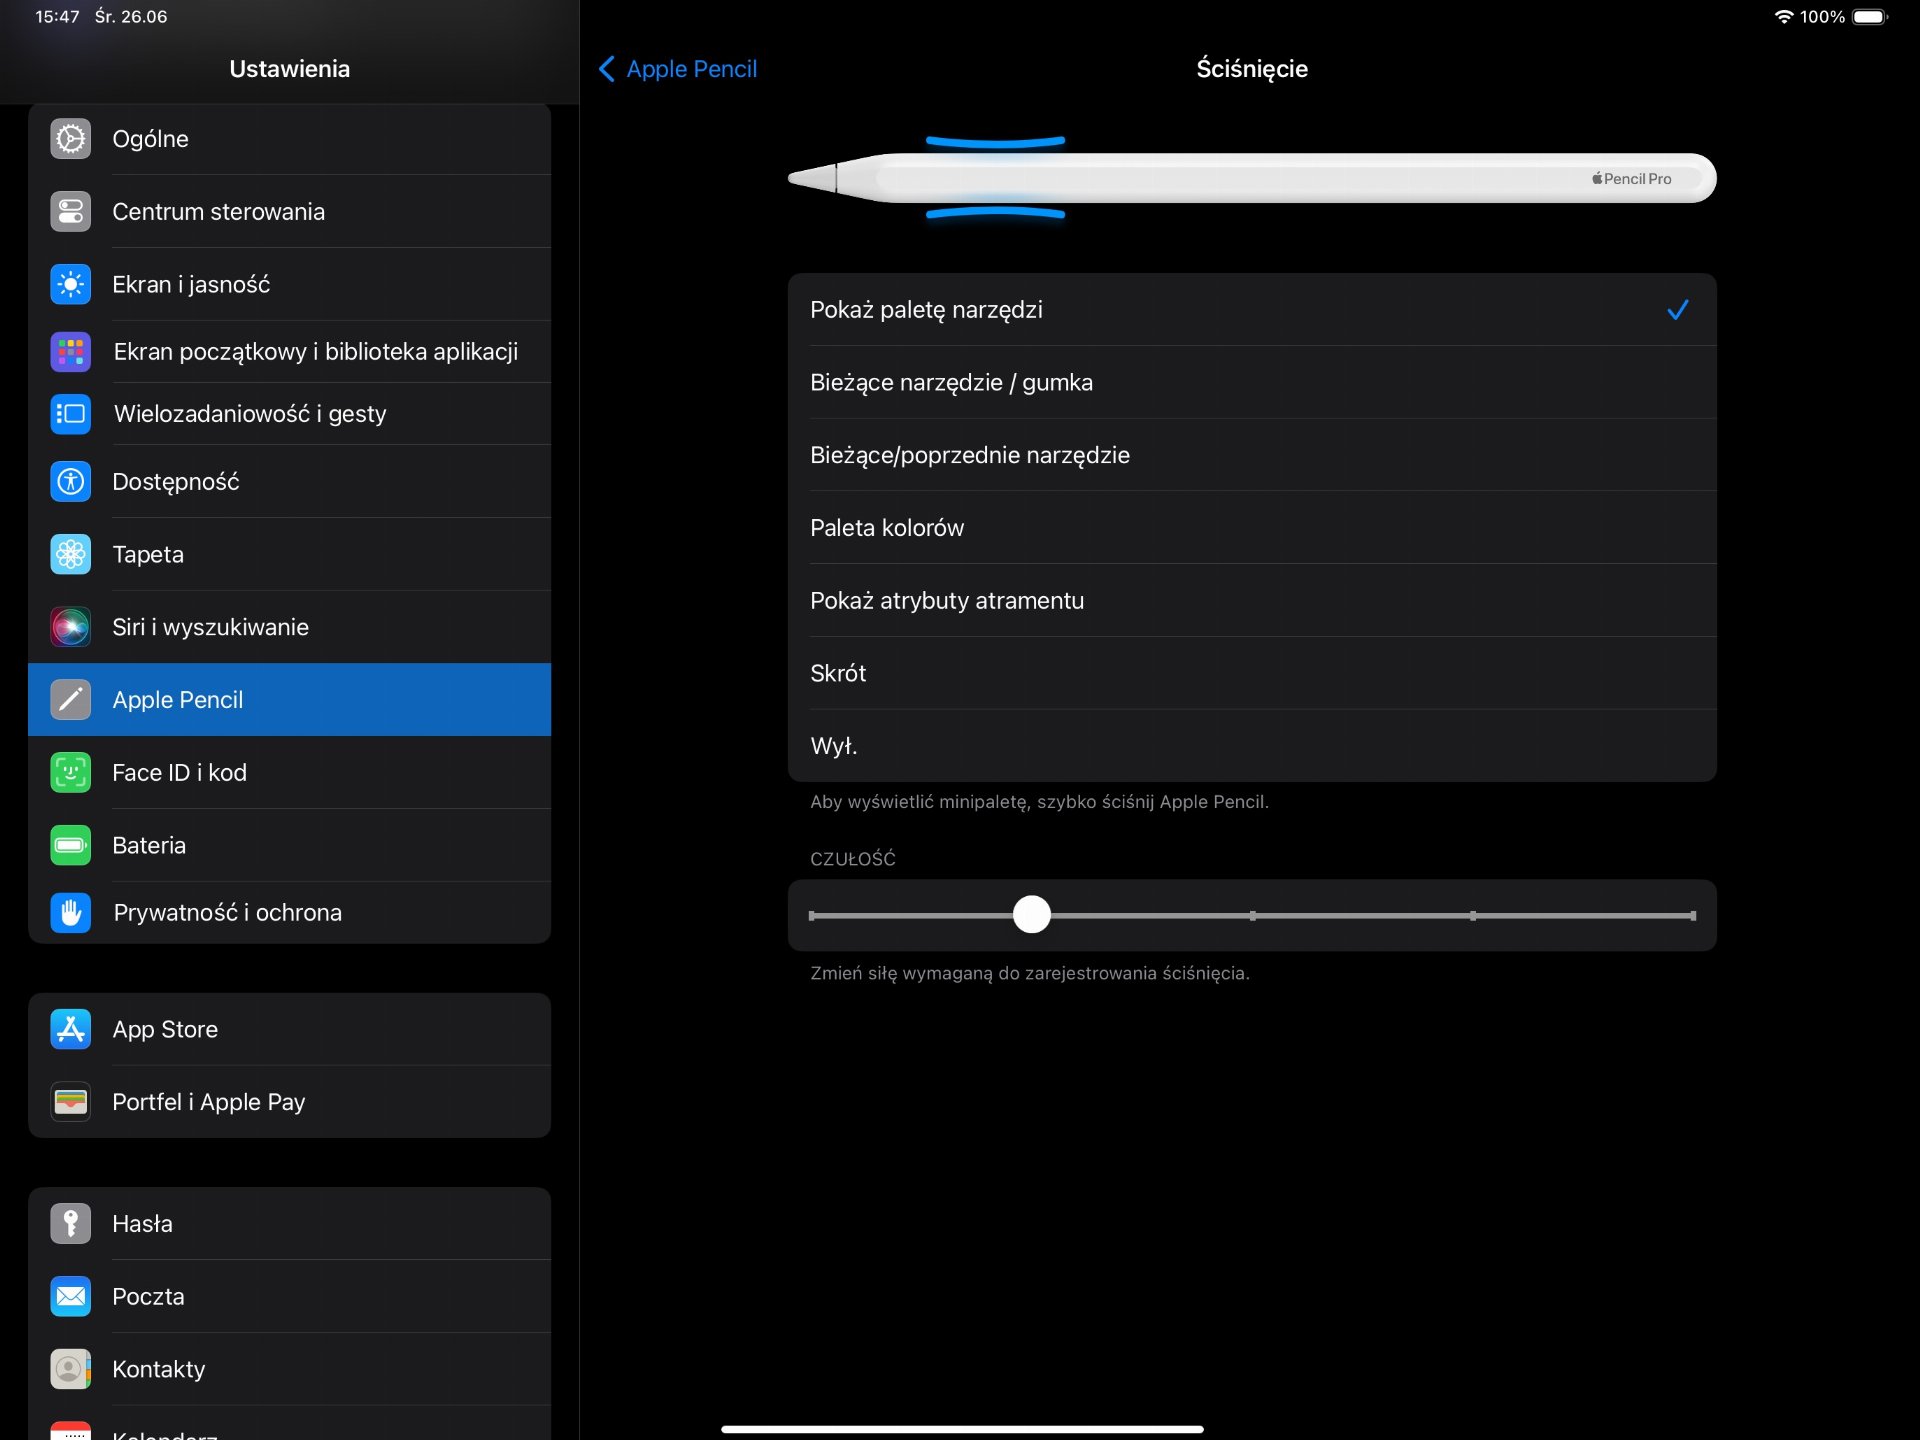Tap the 15:47 clock in status bar
This screenshot has height=1440, width=1920.
57,17
